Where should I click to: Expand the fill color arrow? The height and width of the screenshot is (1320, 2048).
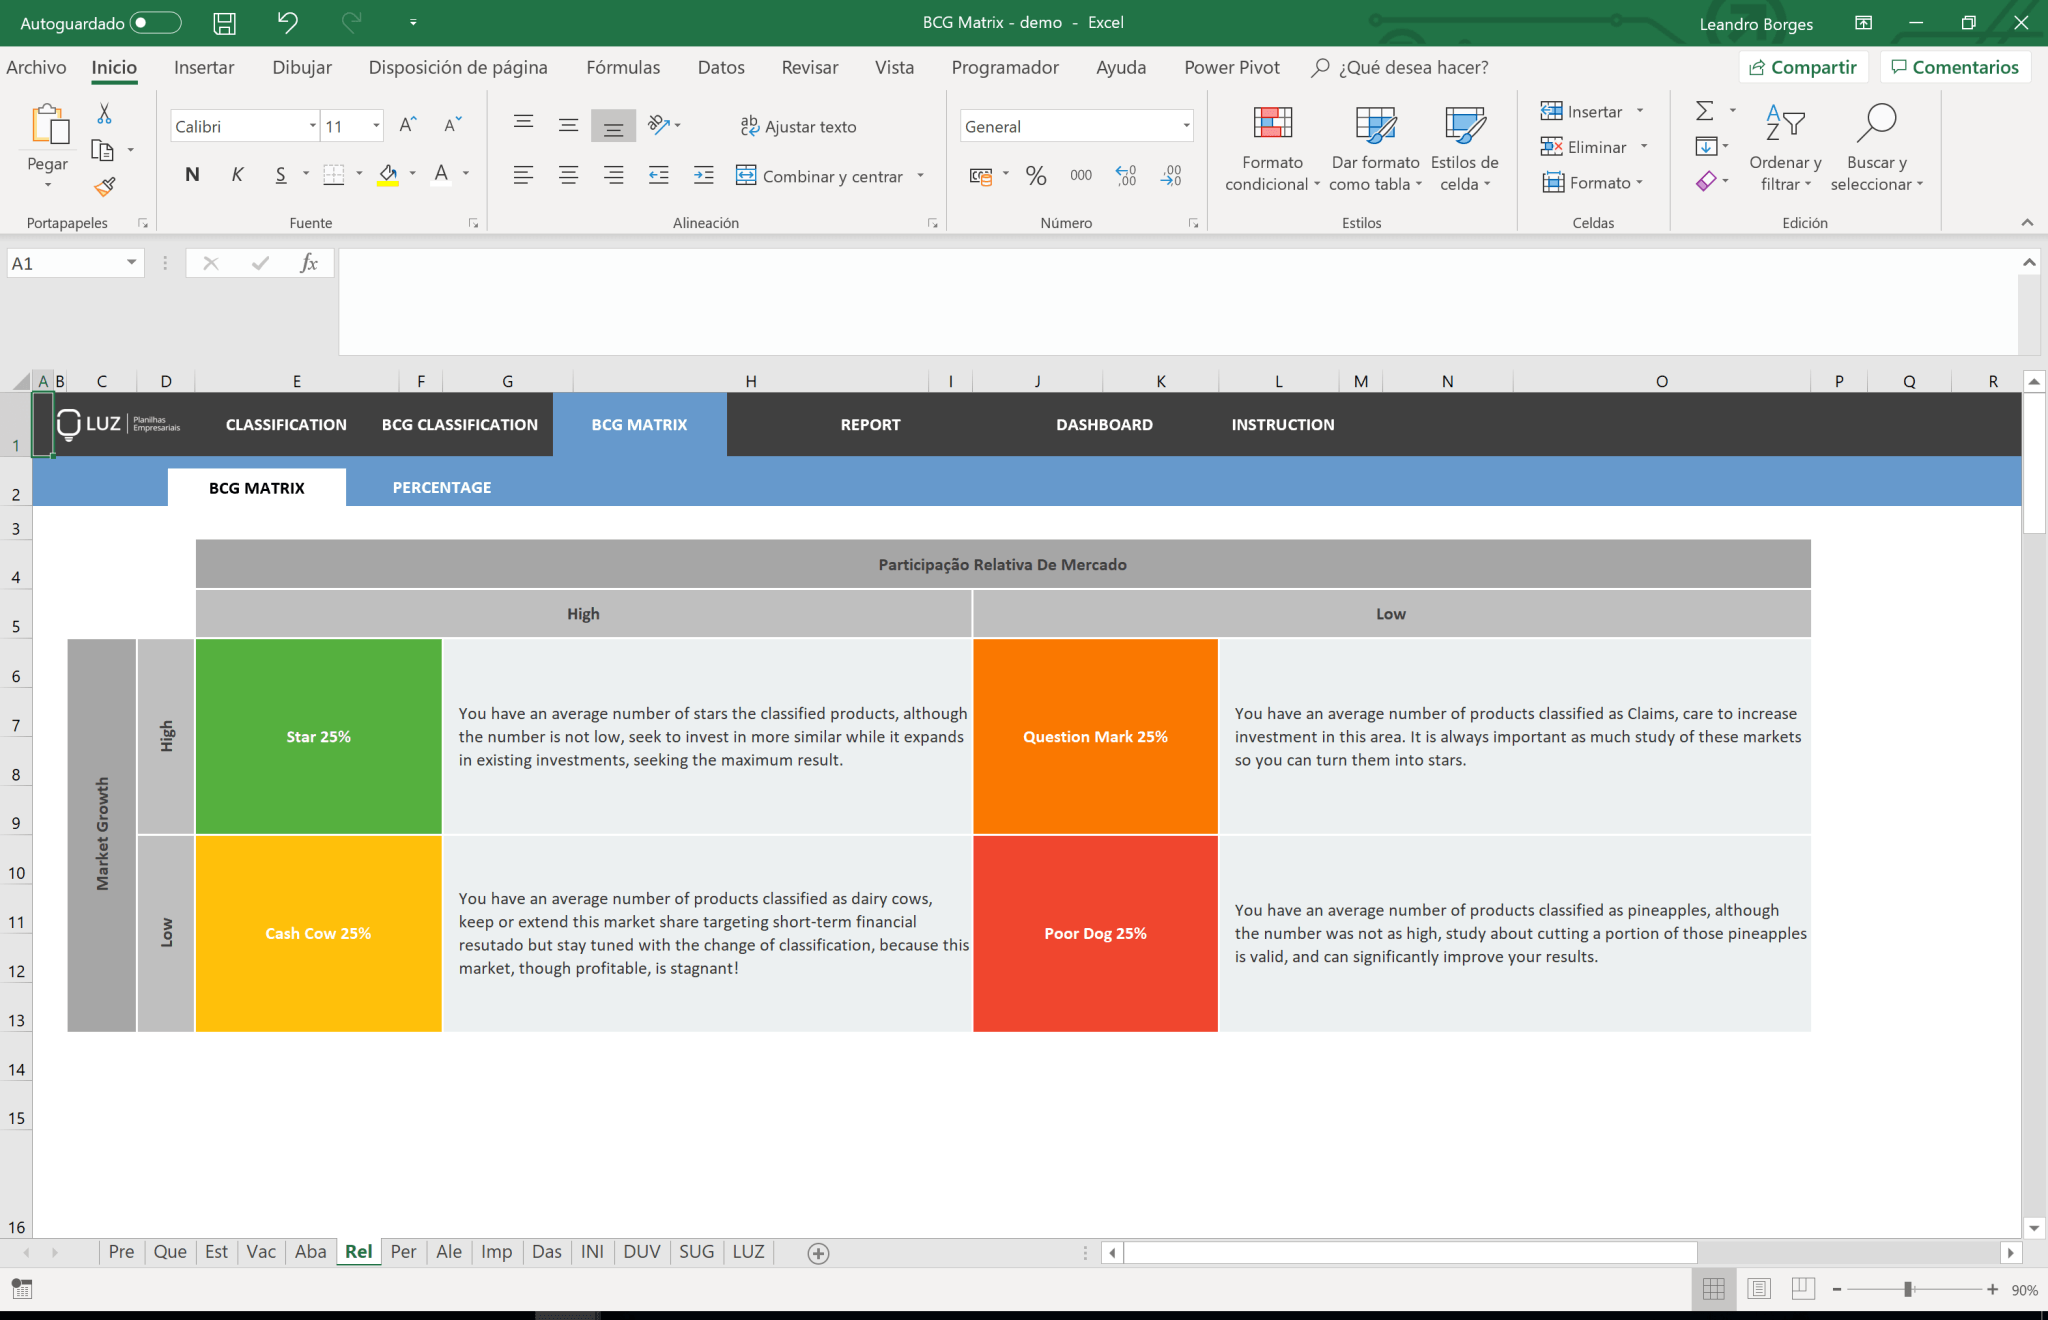click(x=412, y=175)
